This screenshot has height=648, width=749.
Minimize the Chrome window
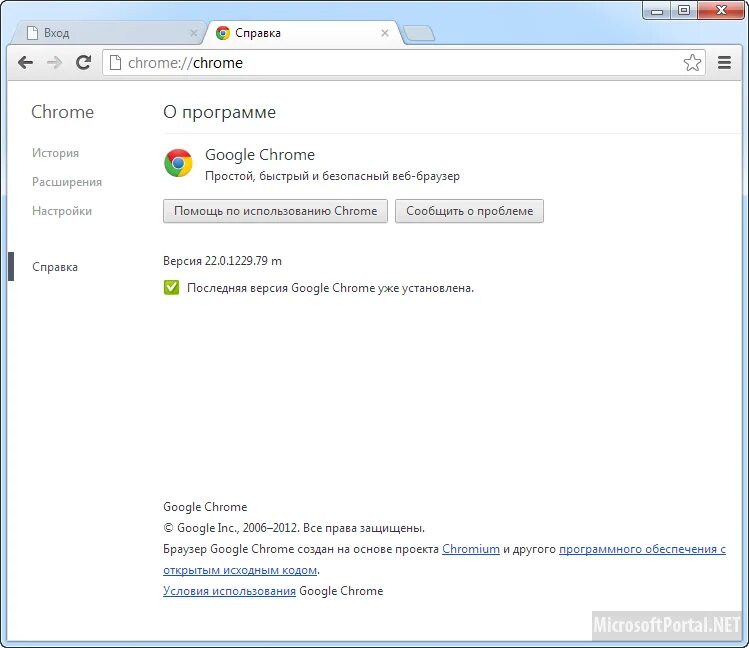(656, 11)
